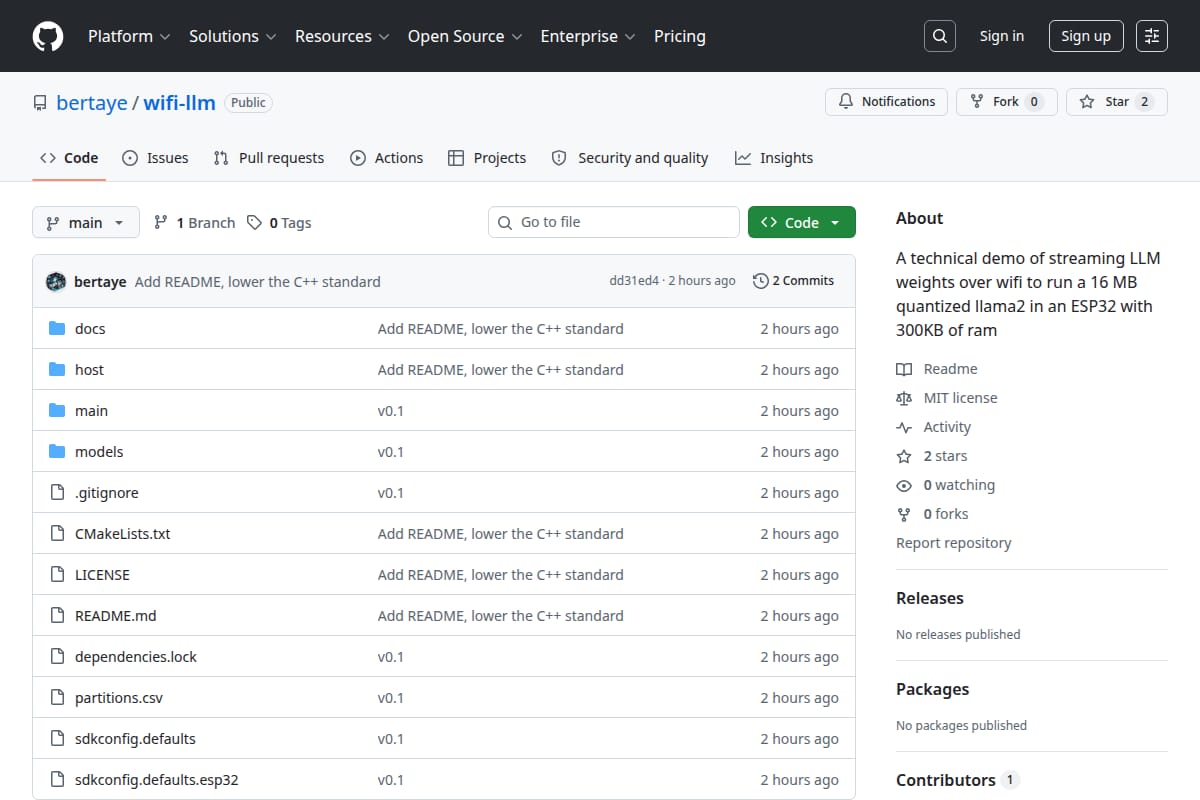The width and height of the screenshot is (1200, 800).
Task: Fork this repository with Fork button
Action: tap(1007, 102)
